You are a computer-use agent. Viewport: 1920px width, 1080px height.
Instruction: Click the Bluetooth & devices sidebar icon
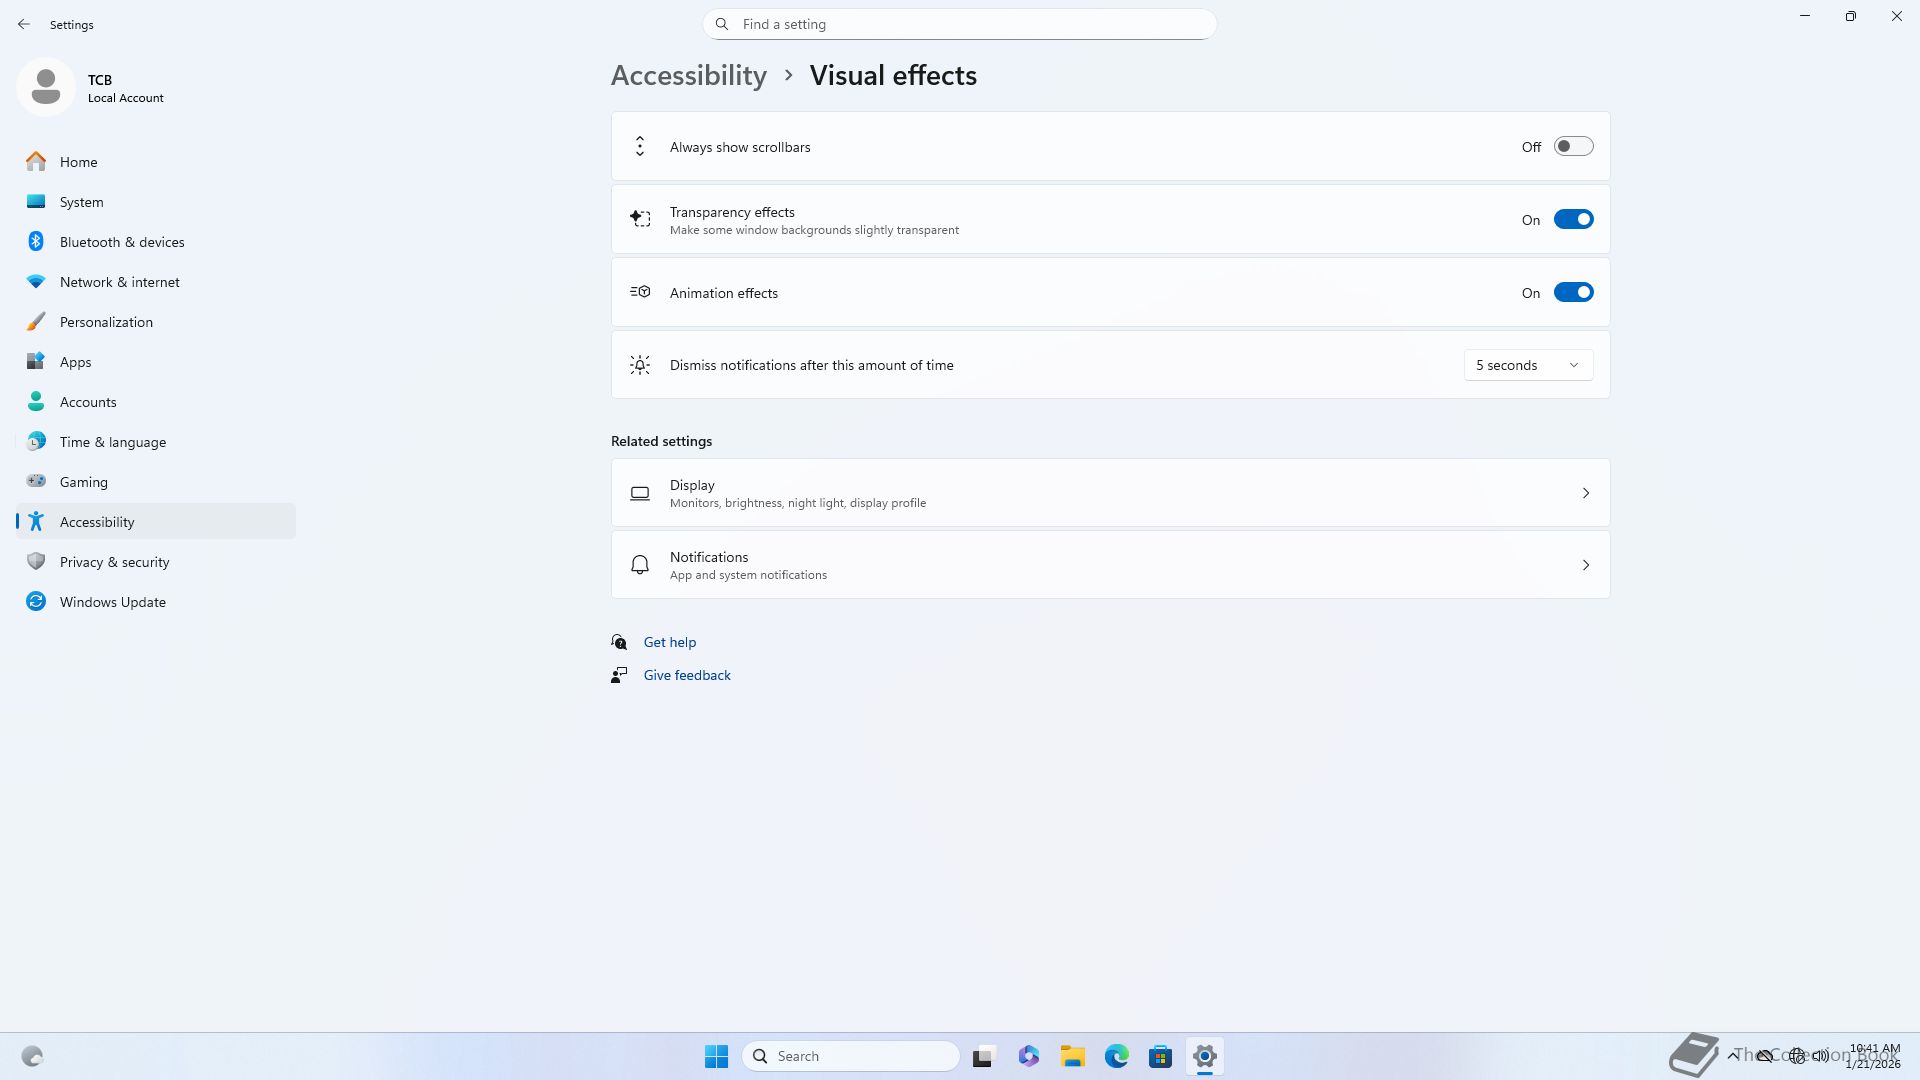tap(36, 242)
